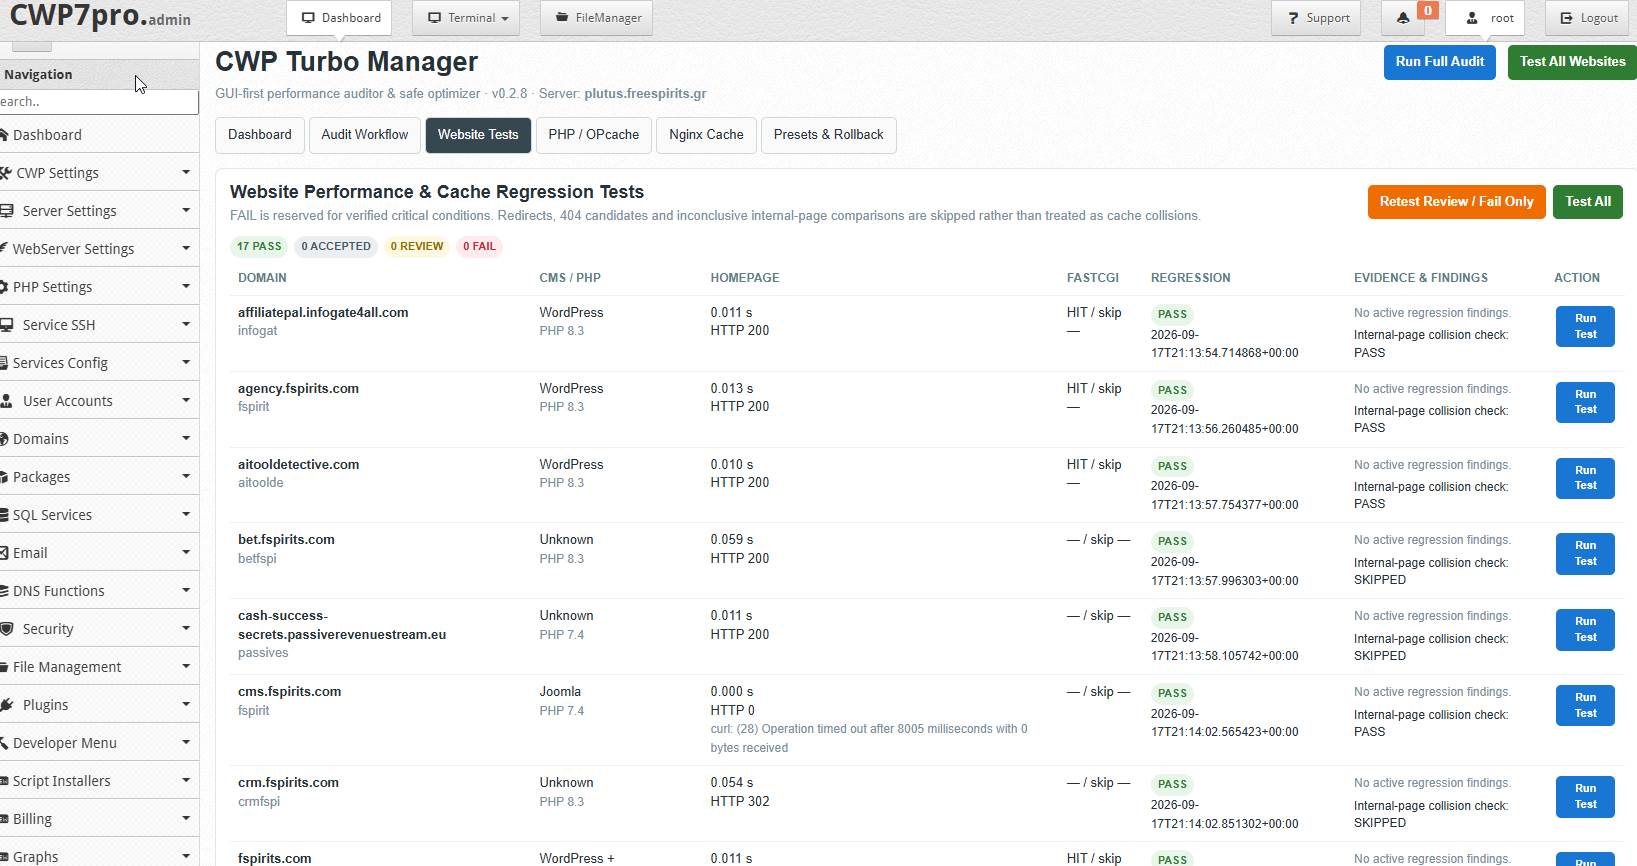Run Test for aitooldetective.com
Image resolution: width=1637 pixels, height=866 pixels.
point(1585,478)
